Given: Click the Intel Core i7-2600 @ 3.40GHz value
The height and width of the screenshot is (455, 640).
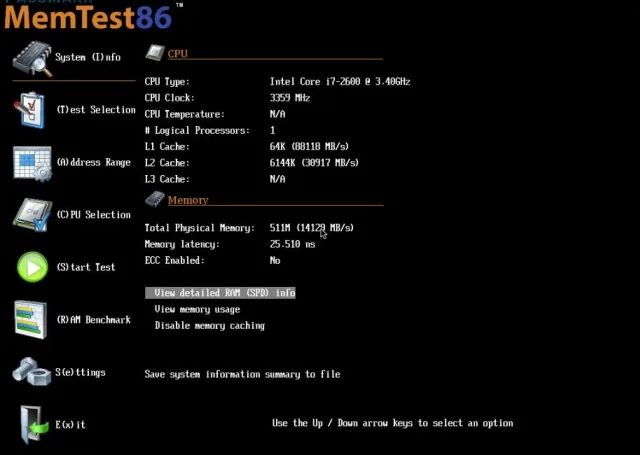Looking at the screenshot, I should point(340,82).
